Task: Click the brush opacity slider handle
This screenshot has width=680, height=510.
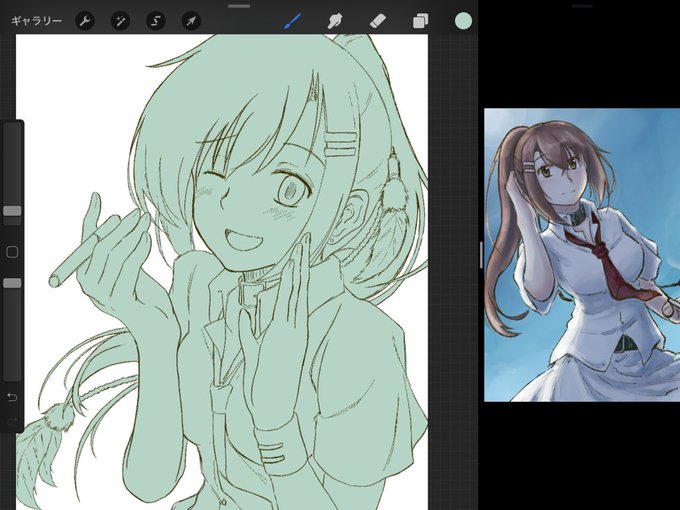Action: pyautogui.click(x=12, y=283)
